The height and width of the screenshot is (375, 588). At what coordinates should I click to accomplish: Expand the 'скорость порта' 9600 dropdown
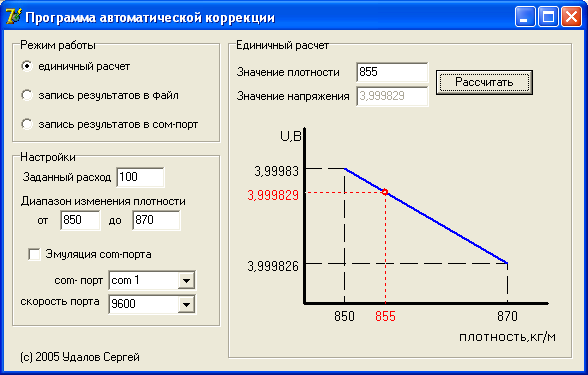click(x=186, y=304)
